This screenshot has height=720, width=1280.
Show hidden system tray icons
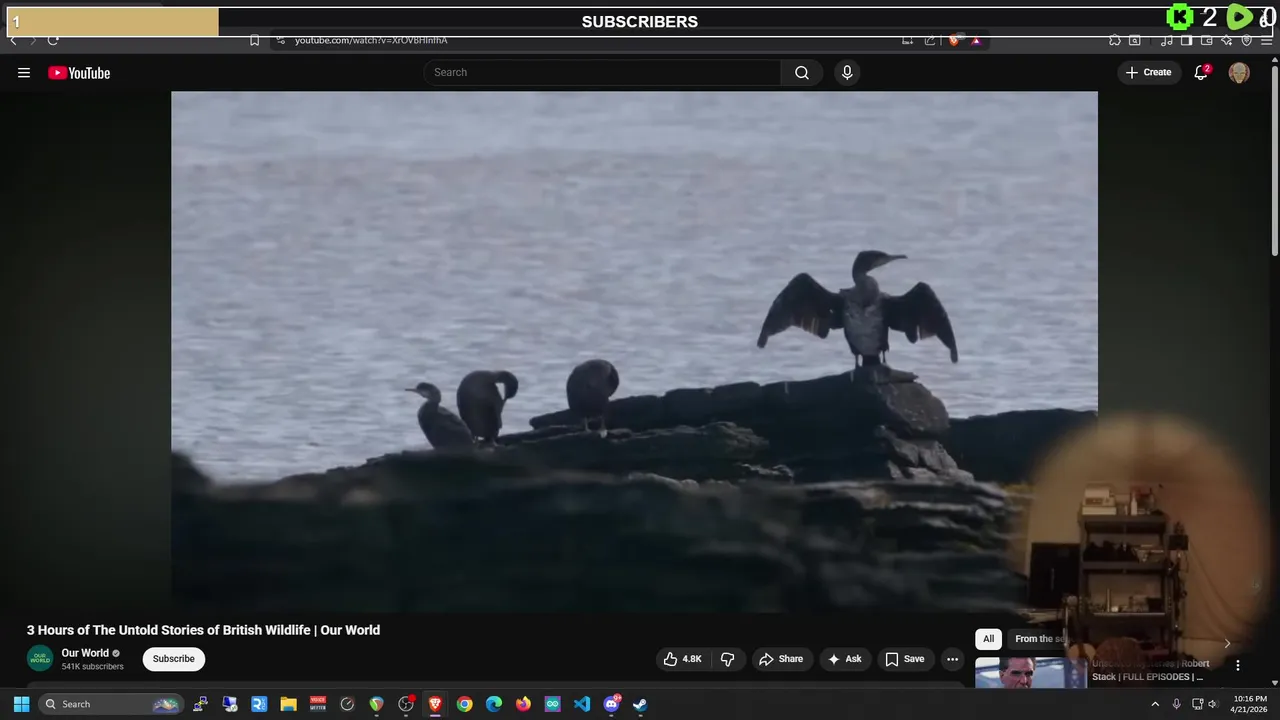[1155, 704]
